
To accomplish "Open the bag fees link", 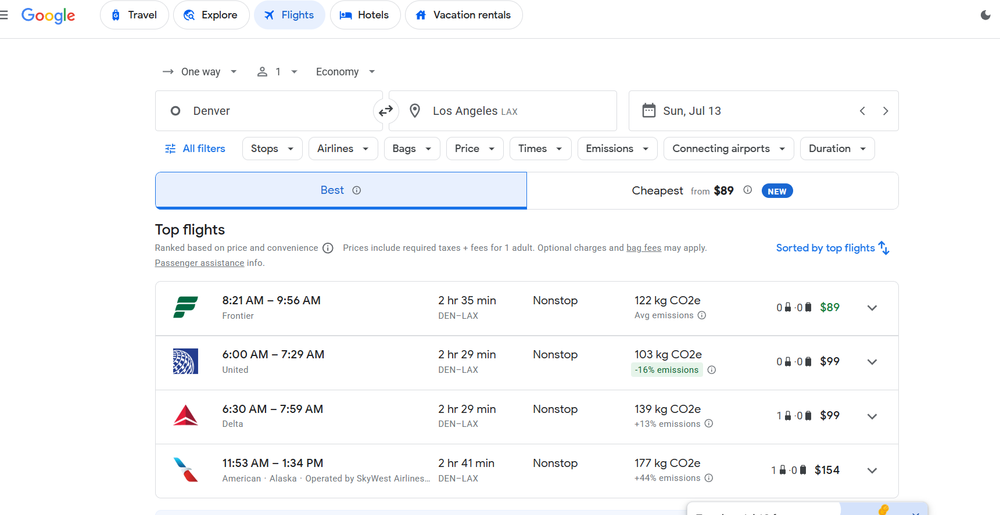I will click(x=643, y=248).
